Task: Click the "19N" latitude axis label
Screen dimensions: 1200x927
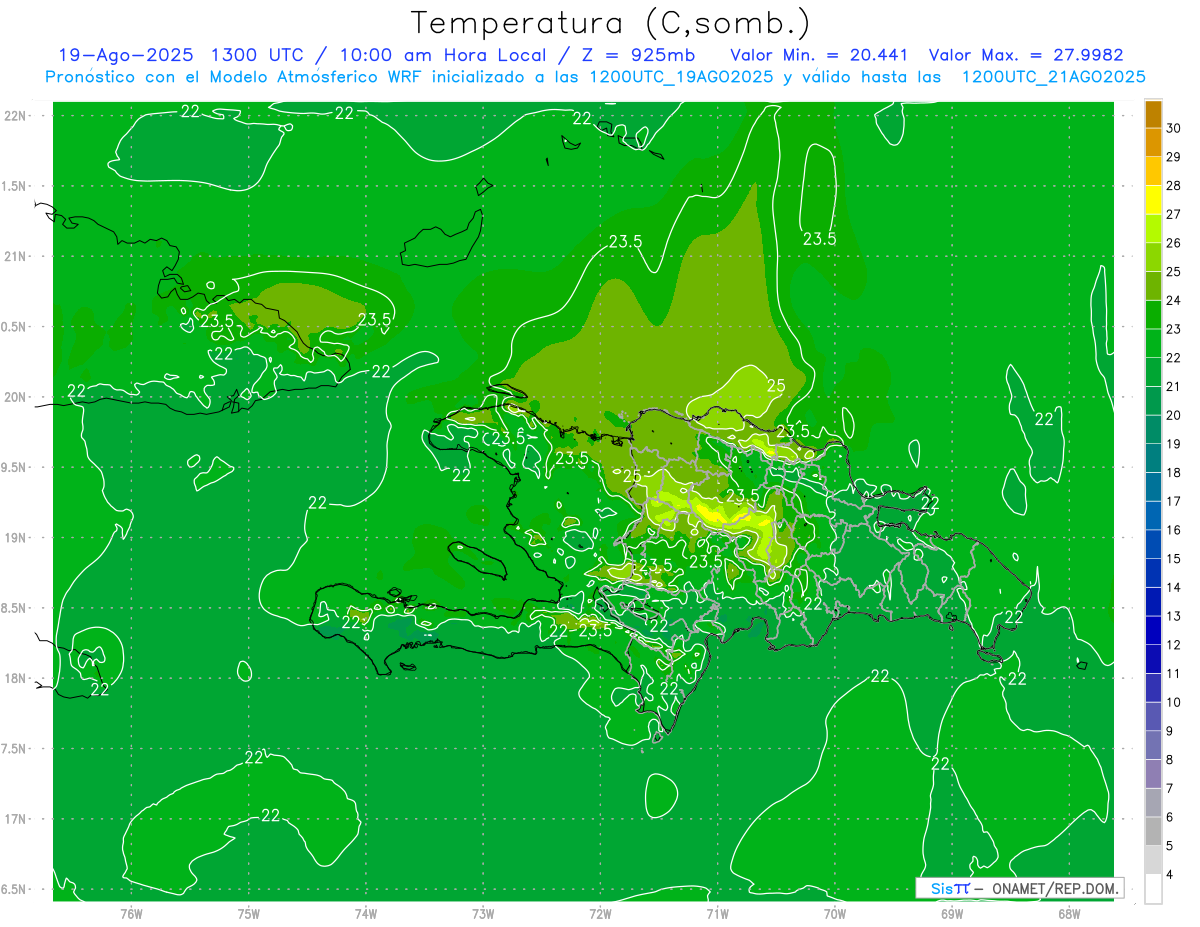Action: 17,538
